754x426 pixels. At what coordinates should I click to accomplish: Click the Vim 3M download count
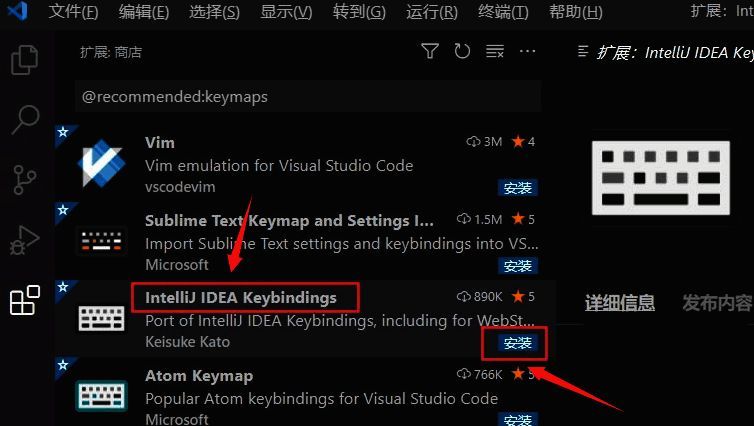[x=484, y=142]
